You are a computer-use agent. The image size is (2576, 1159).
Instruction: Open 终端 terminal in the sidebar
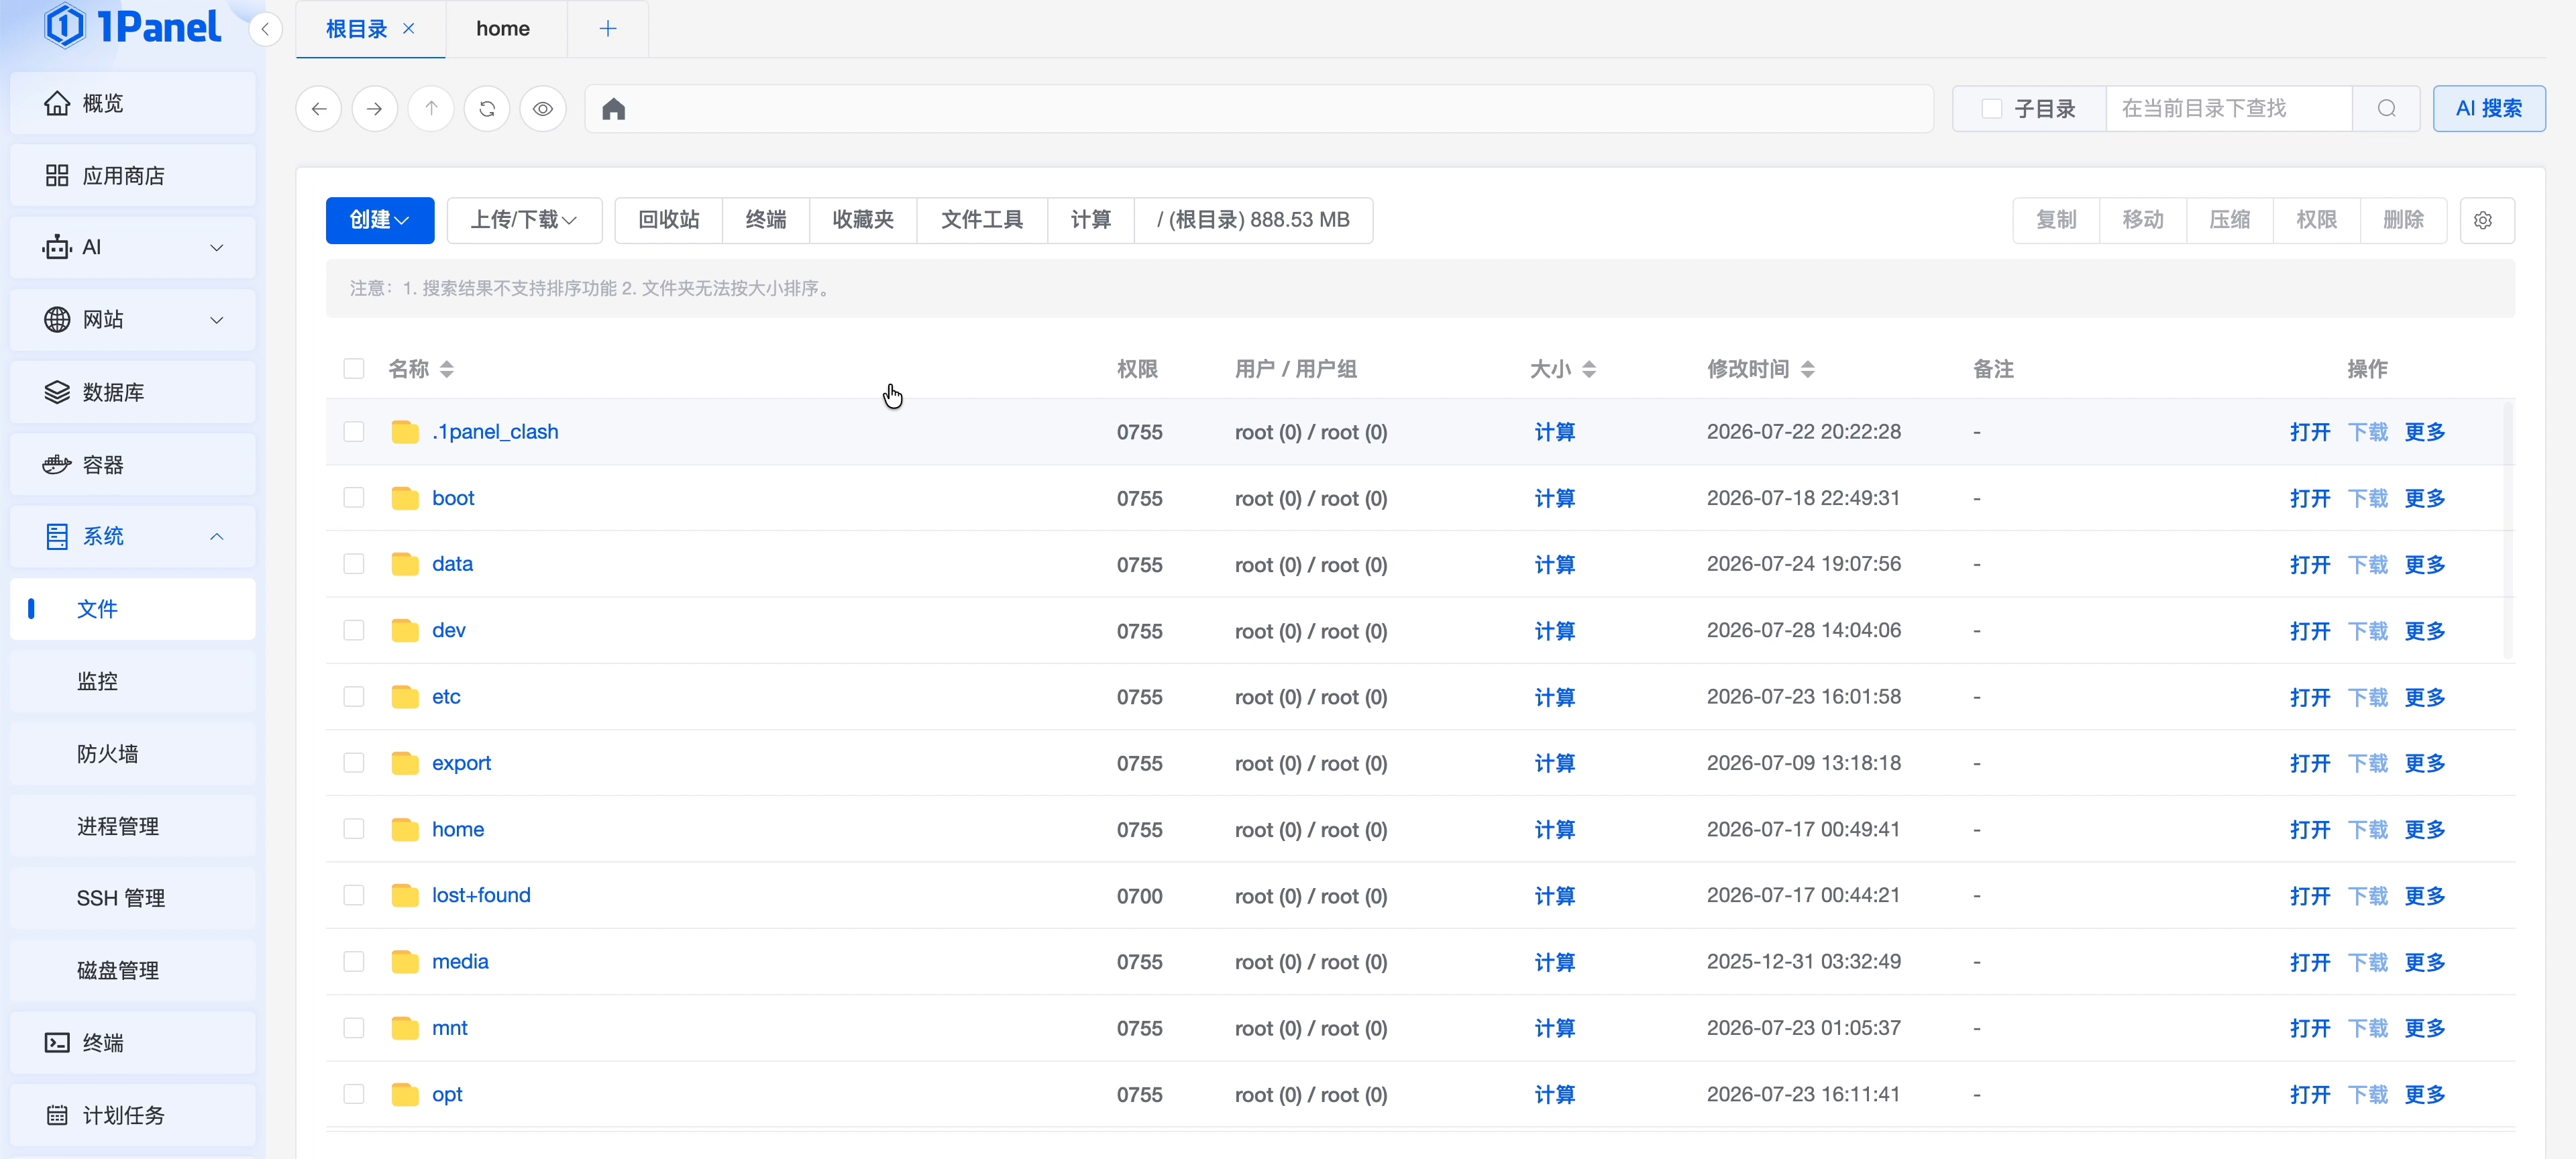pyautogui.click(x=133, y=1043)
